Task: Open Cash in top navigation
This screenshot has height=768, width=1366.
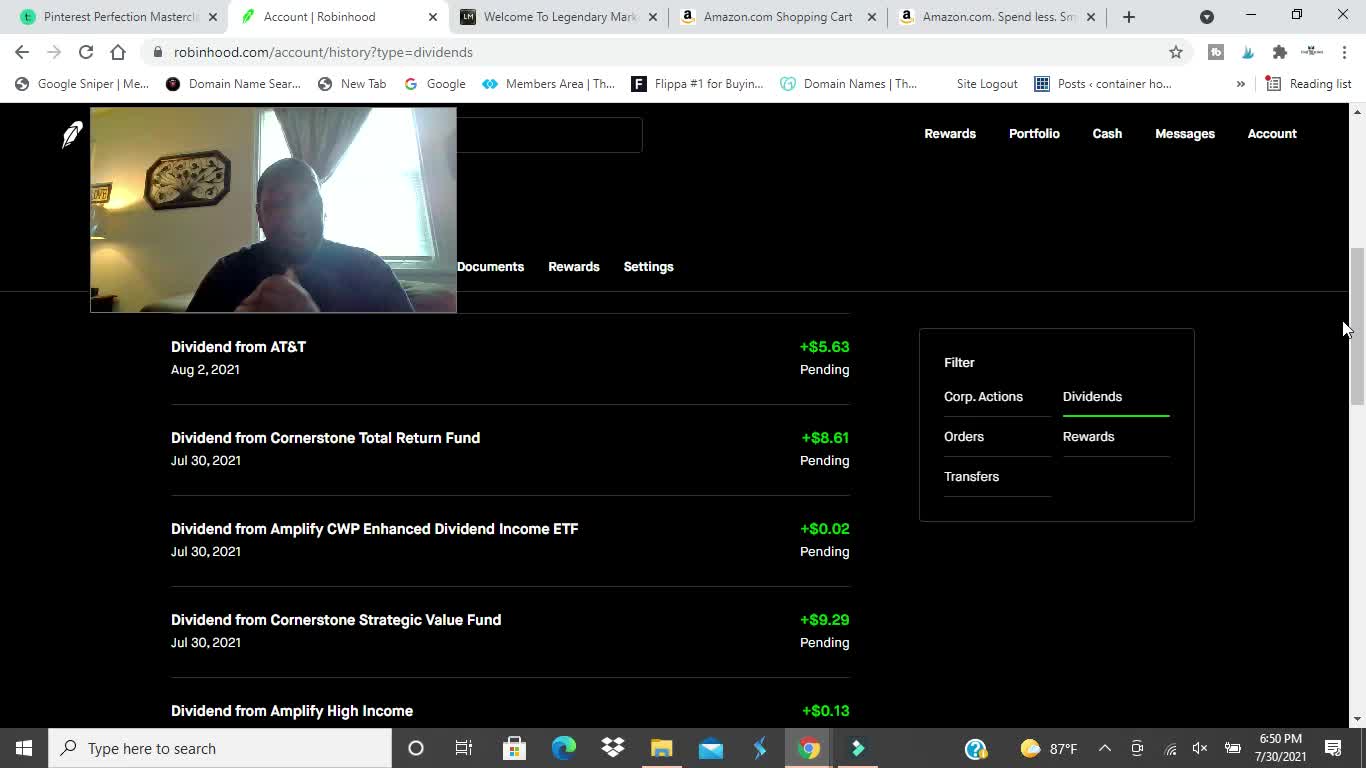Action: tap(1107, 134)
